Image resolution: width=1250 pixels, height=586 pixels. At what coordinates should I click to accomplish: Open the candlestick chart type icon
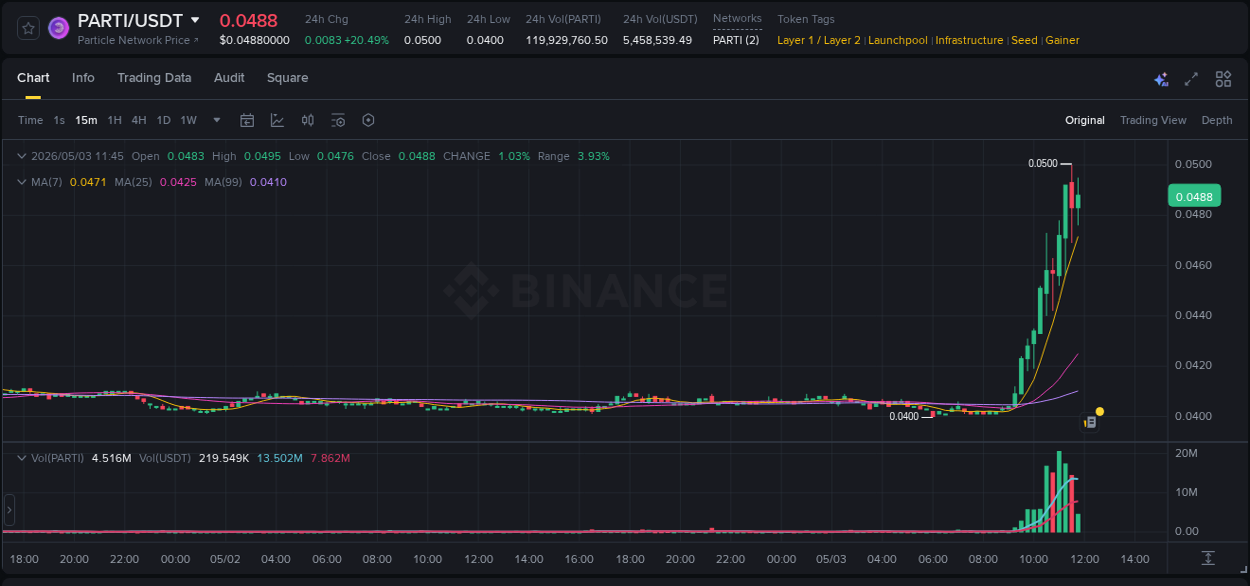coord(308,120)
